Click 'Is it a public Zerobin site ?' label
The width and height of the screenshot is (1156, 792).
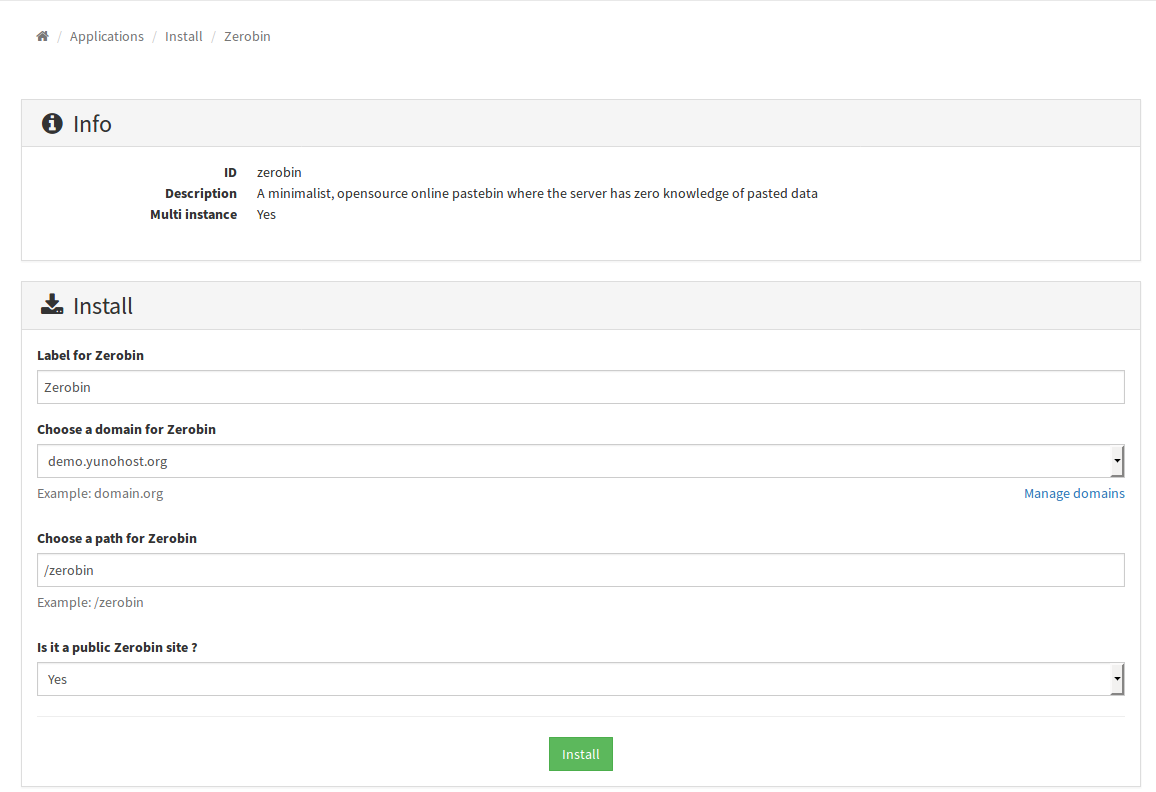tap(117, 647)
